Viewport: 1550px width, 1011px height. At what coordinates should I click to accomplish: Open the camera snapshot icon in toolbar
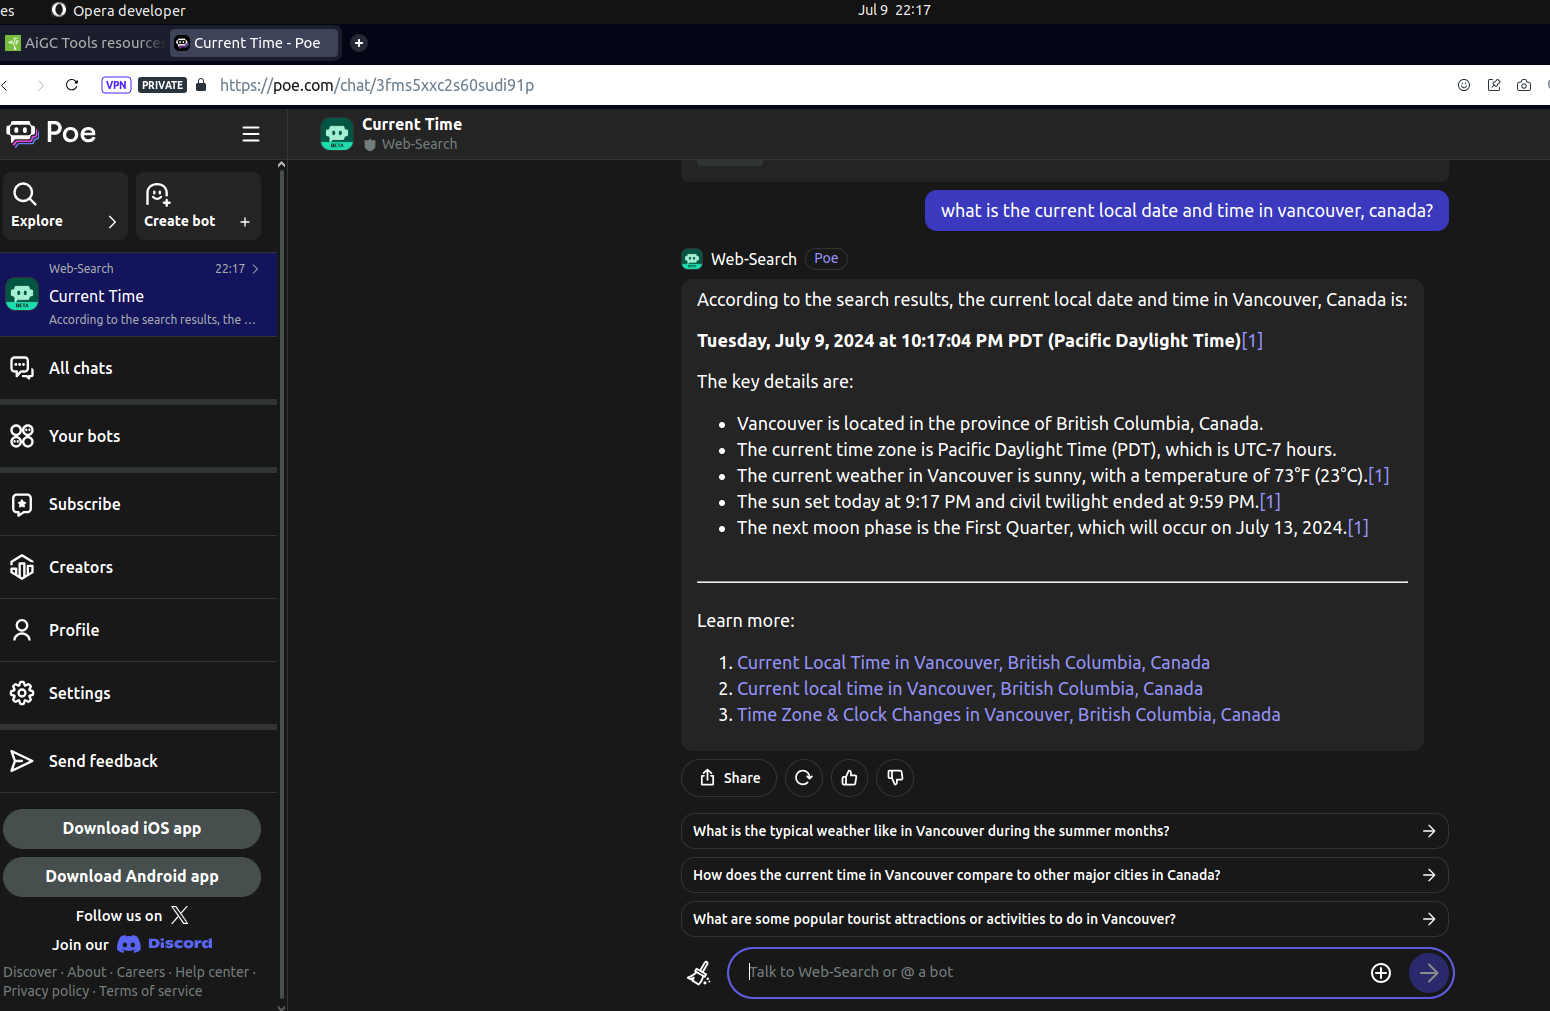click(x=1524, y=85)
